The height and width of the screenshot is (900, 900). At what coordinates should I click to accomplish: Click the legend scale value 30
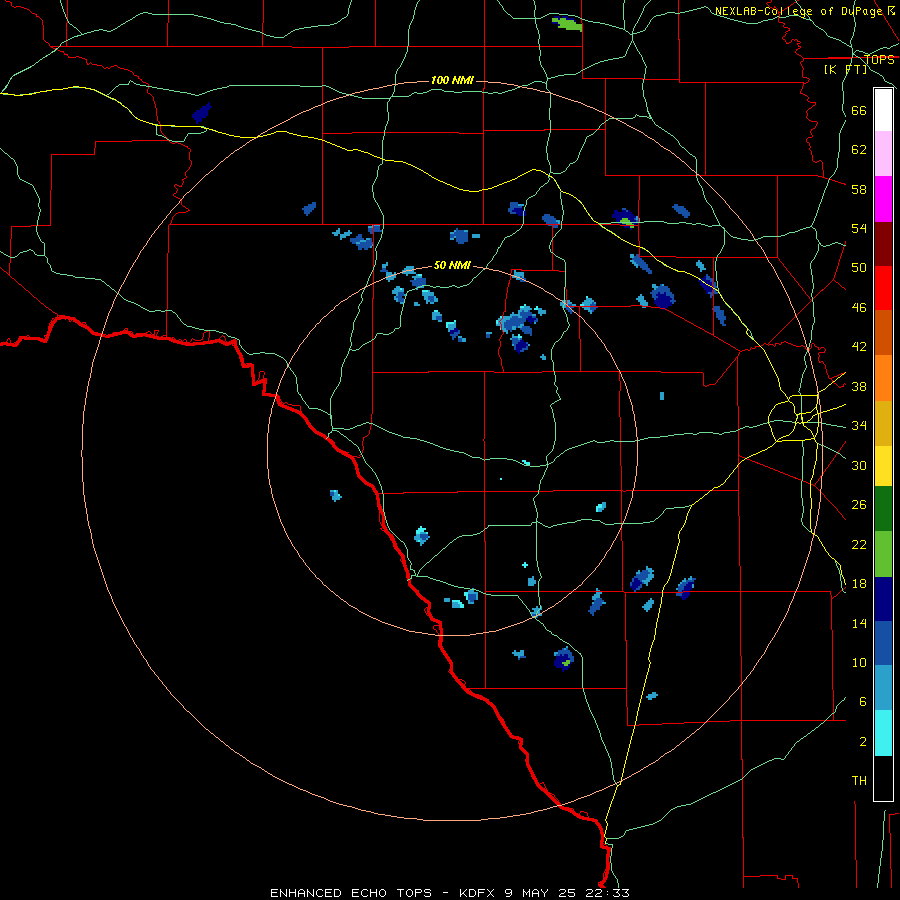[859, 465]
